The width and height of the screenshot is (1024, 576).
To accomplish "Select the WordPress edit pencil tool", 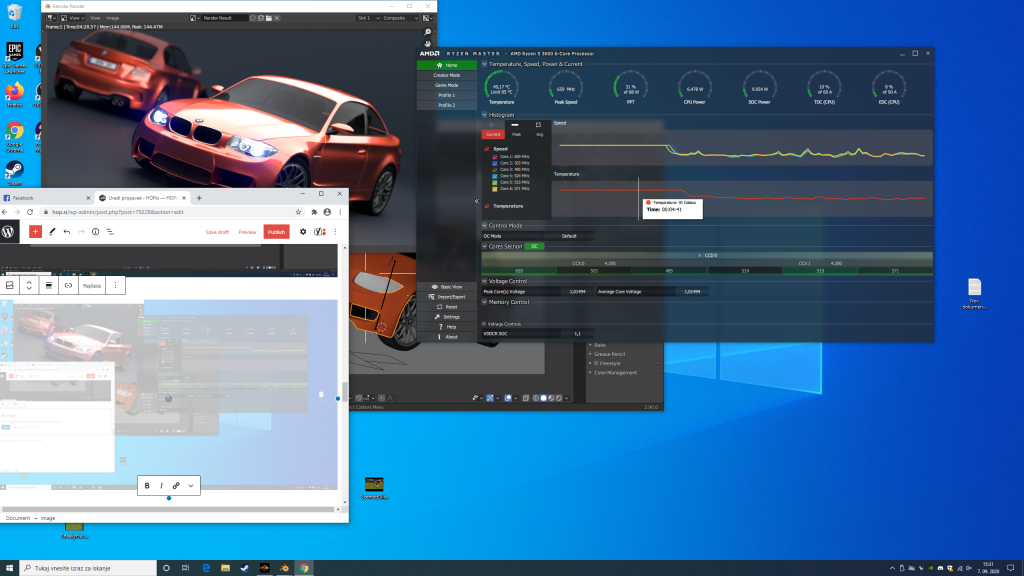I will click(x=52, y=232).
